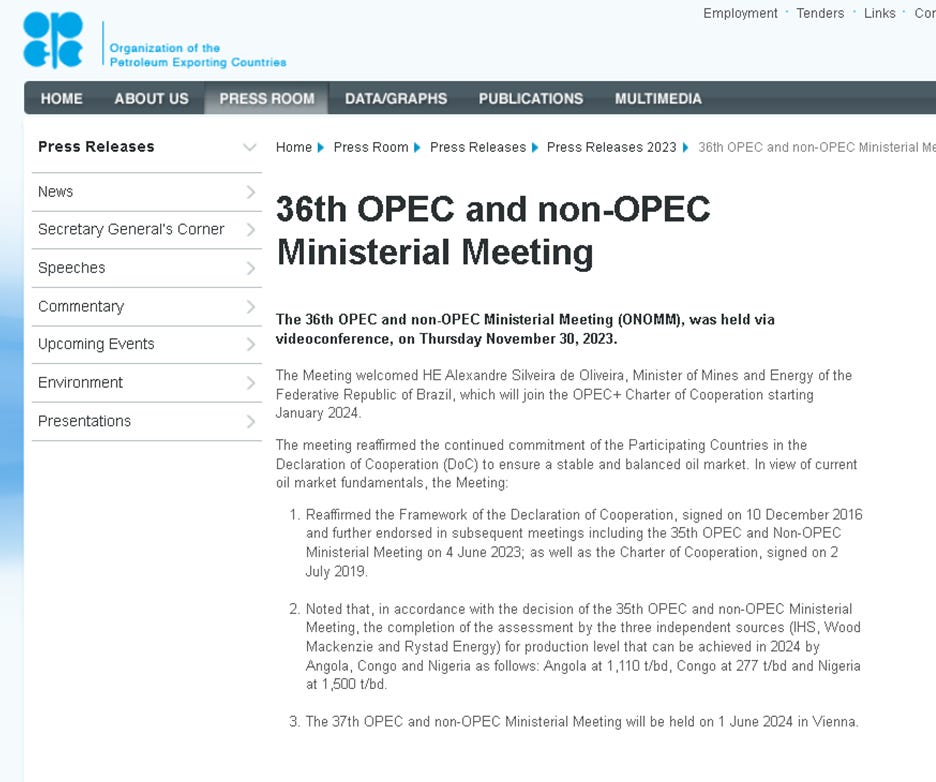Click the Press Releases breadcrumb
The width and height of the screenshot is (936, 782).
pos(478,147)
